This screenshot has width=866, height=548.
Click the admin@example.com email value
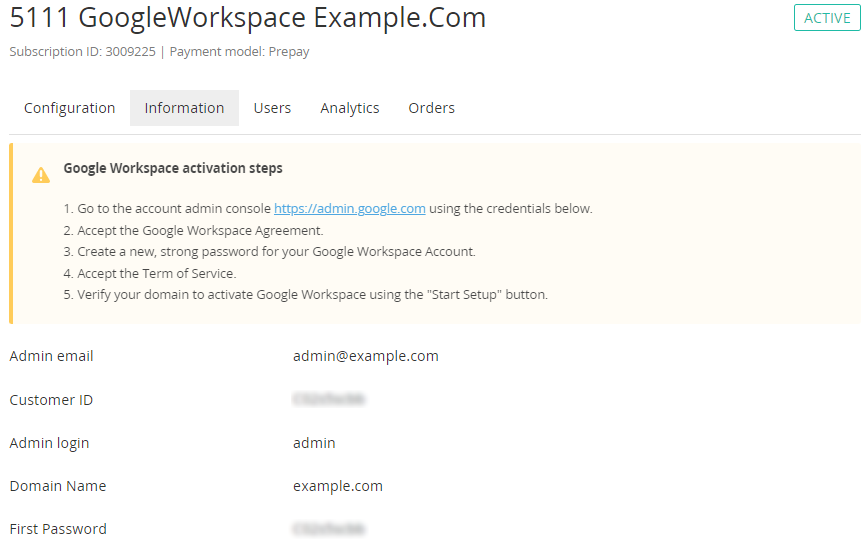pos(365,356)
